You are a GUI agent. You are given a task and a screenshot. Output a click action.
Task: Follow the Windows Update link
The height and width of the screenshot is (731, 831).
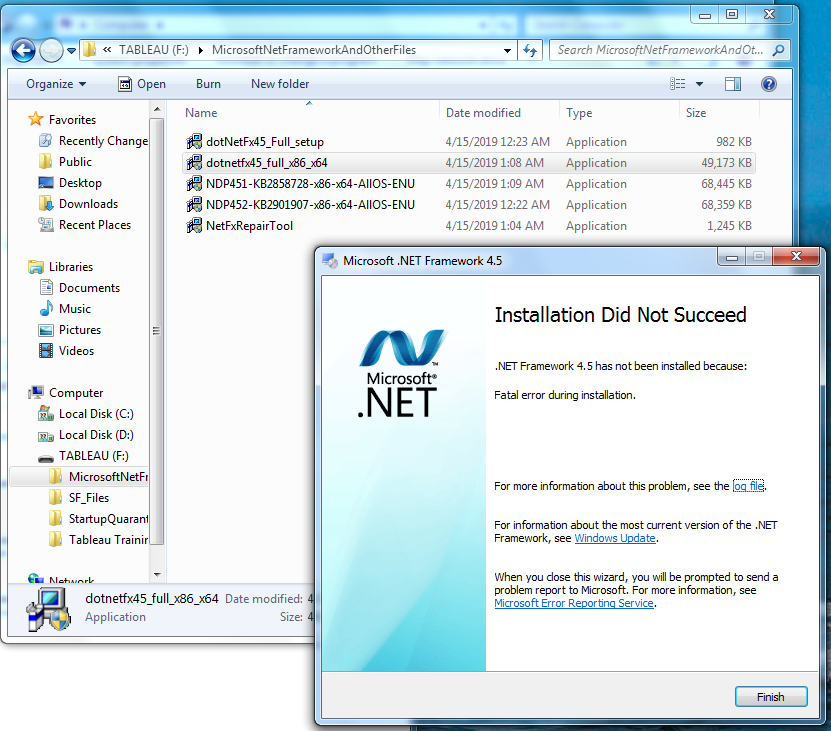click(x=615, y=538)
